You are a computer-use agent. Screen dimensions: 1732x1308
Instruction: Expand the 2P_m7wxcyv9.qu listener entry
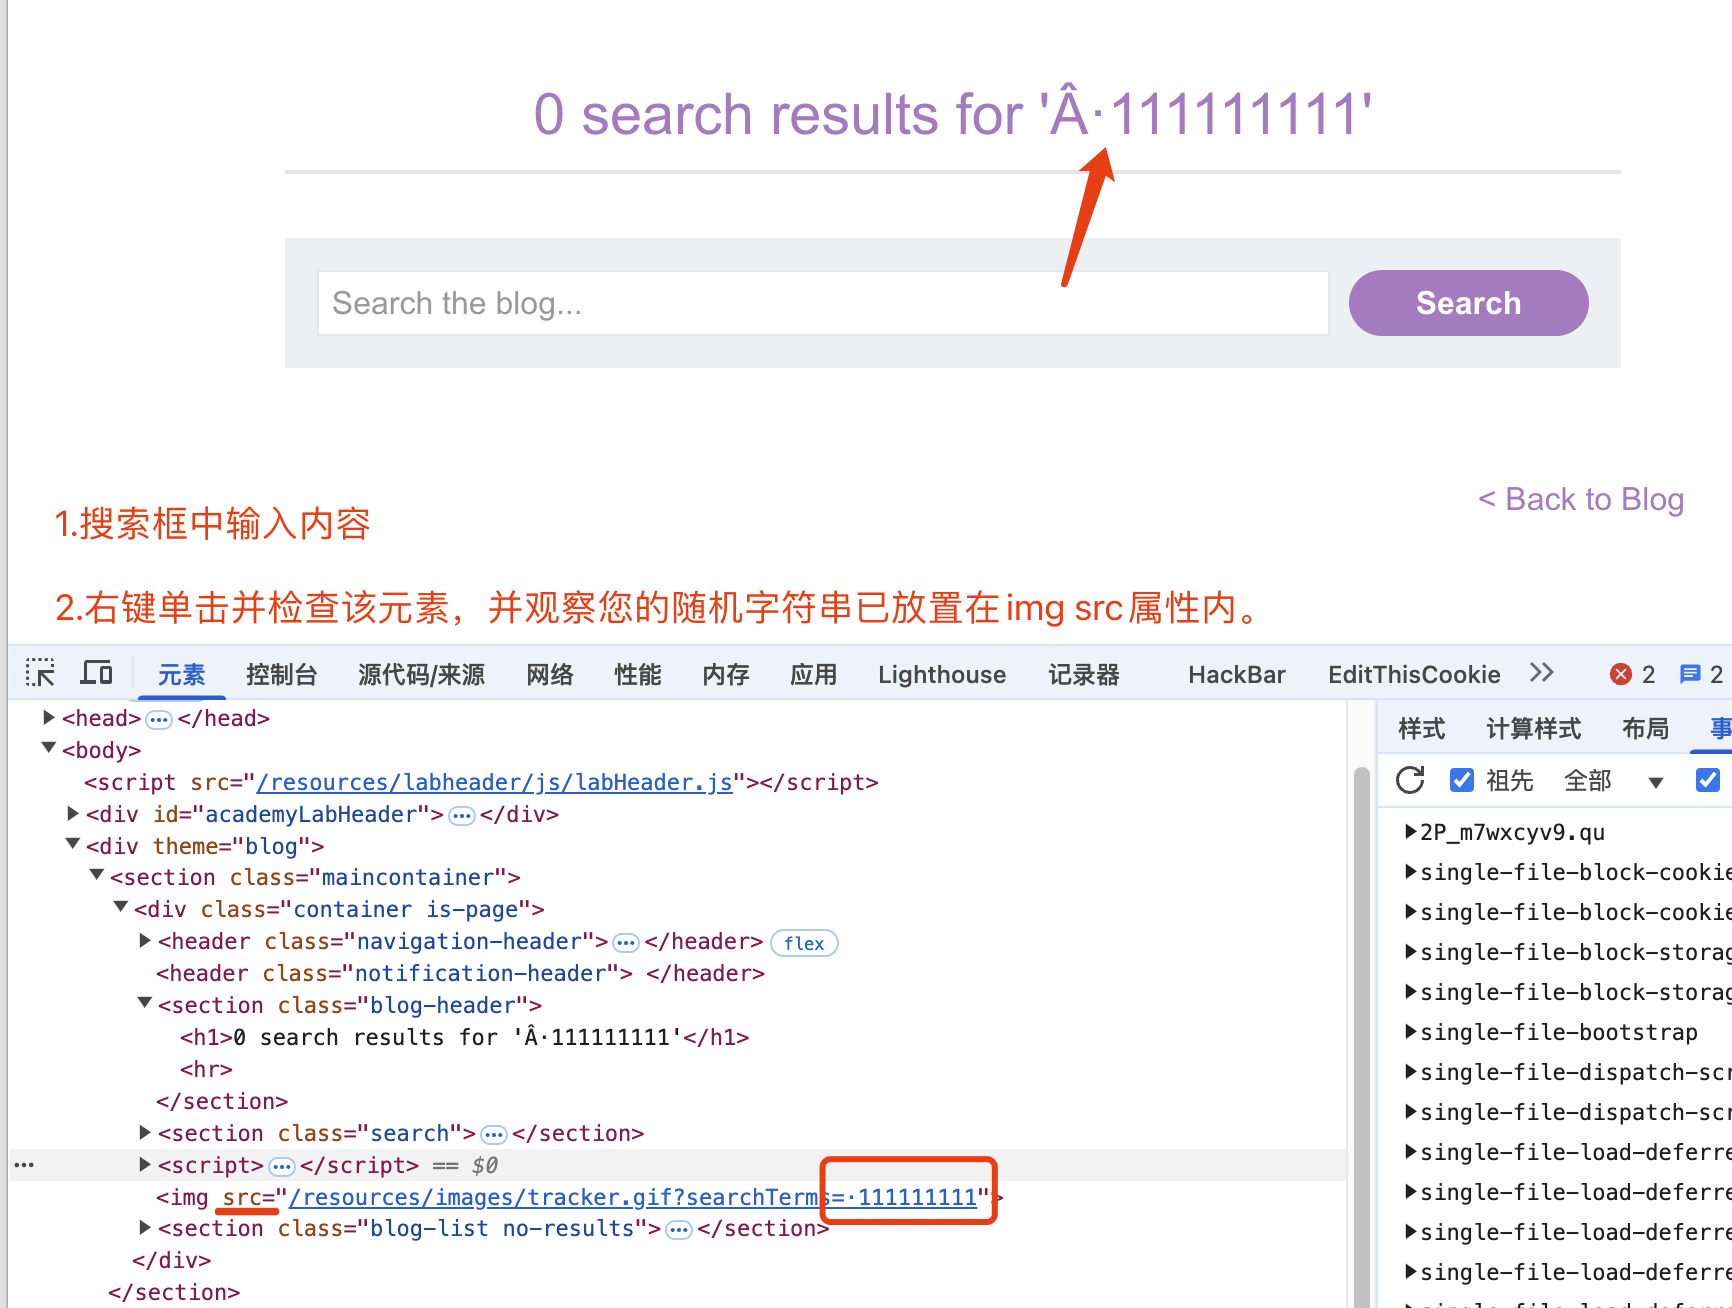tap(1410, 831)
